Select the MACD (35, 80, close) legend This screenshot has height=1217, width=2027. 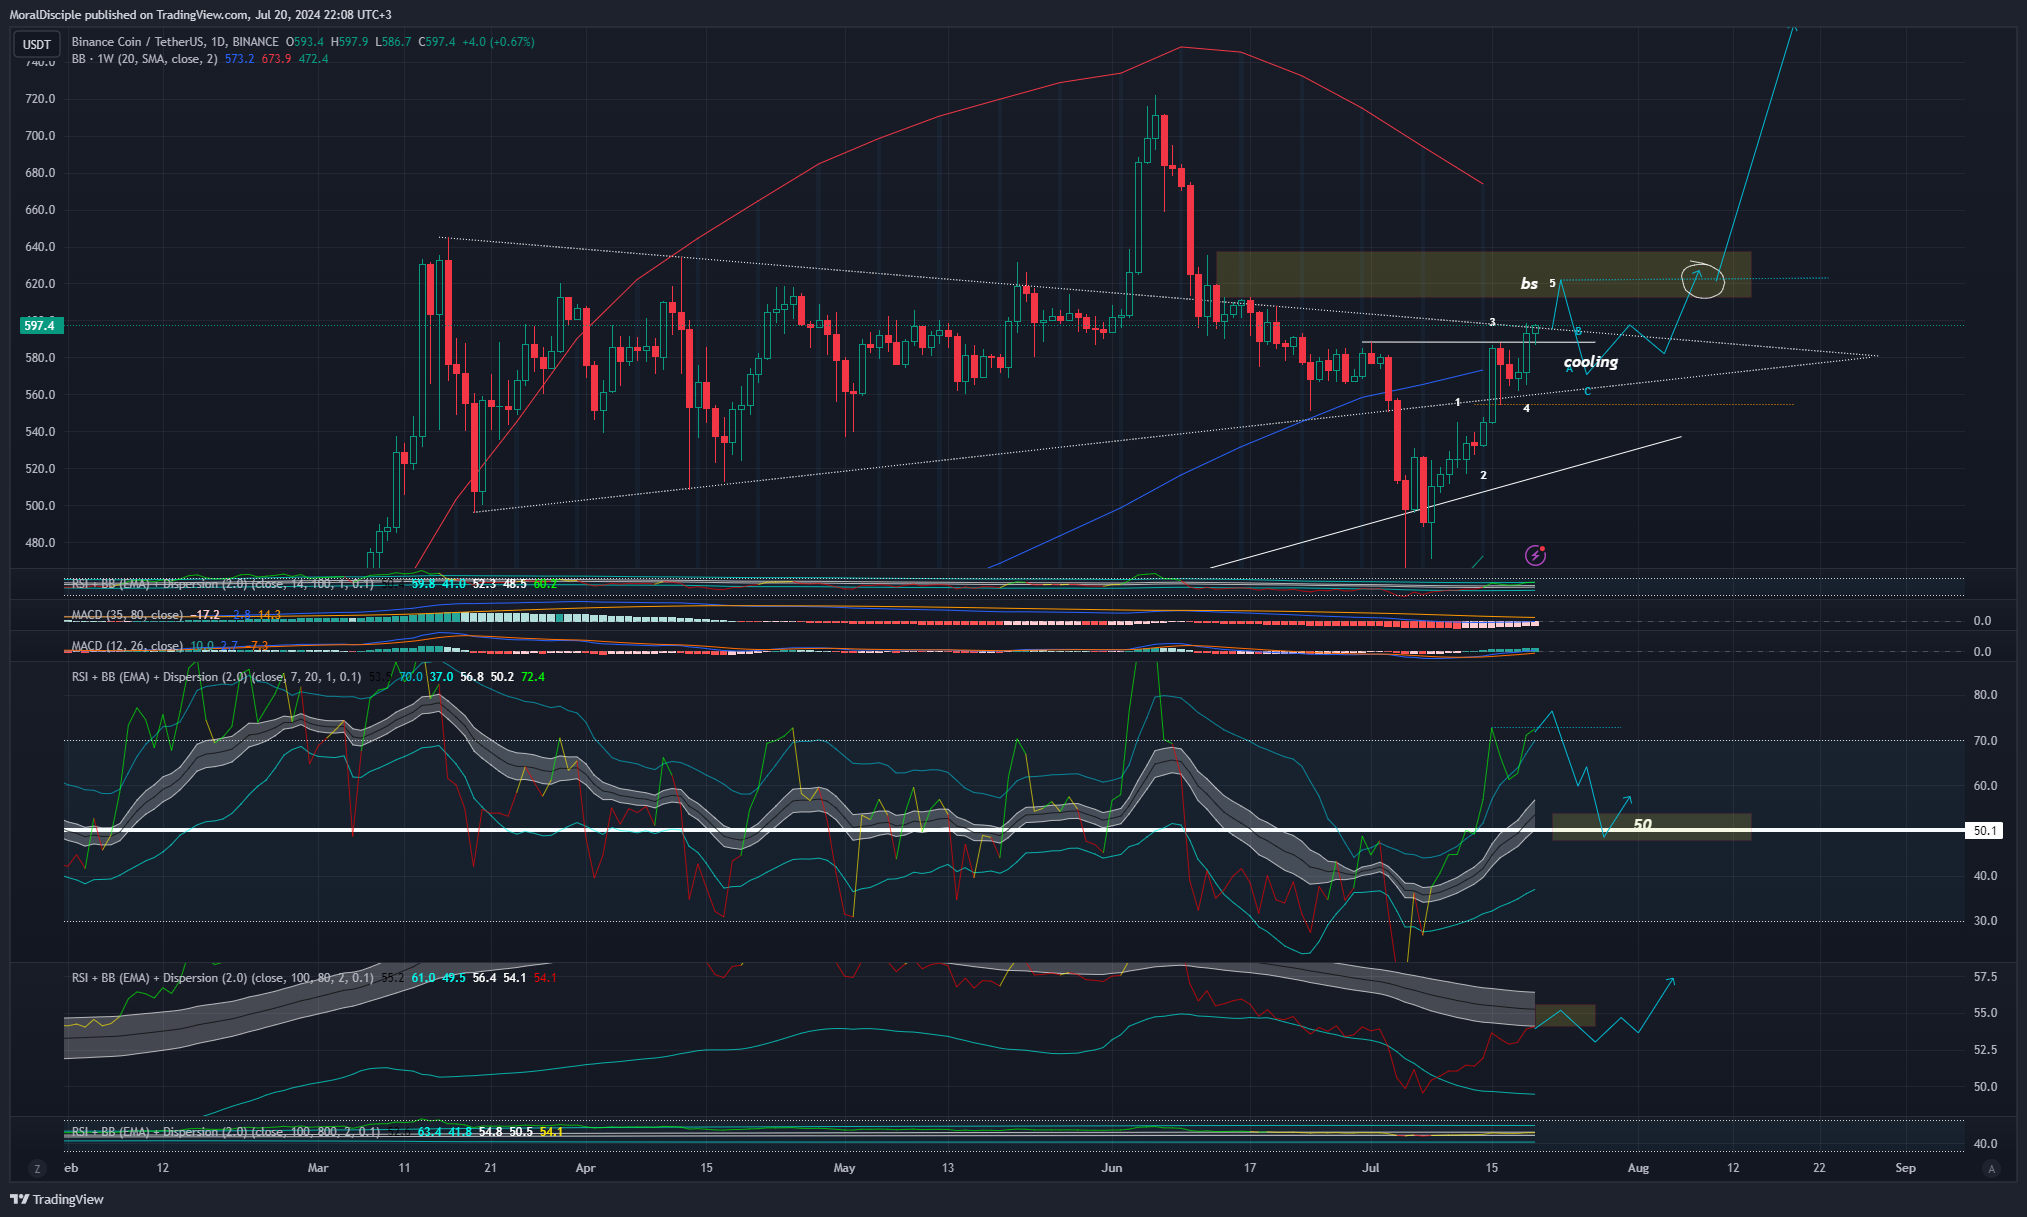point(127,615)
